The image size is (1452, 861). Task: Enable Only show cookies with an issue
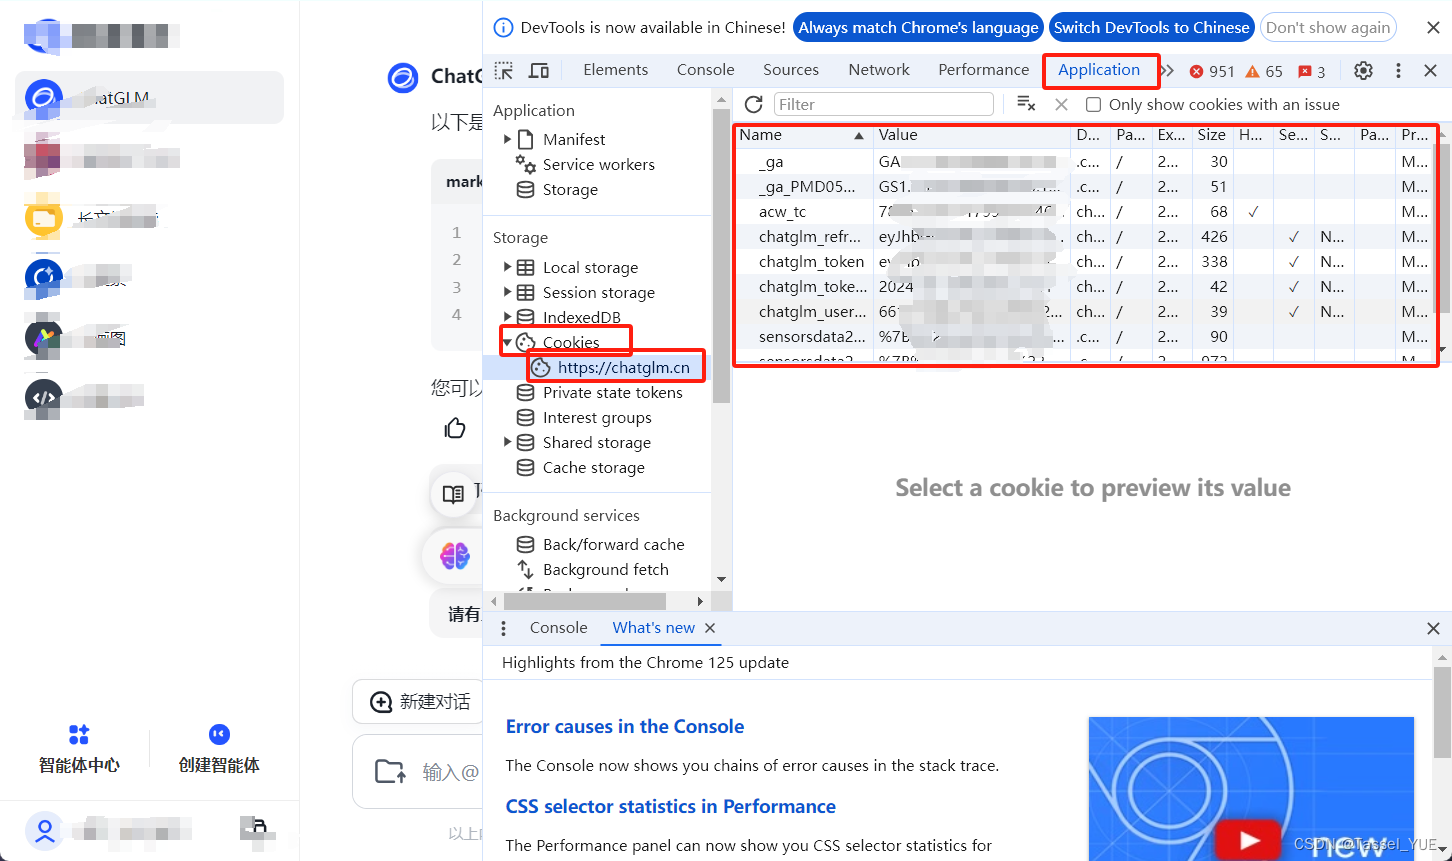tap(1093, 105)
